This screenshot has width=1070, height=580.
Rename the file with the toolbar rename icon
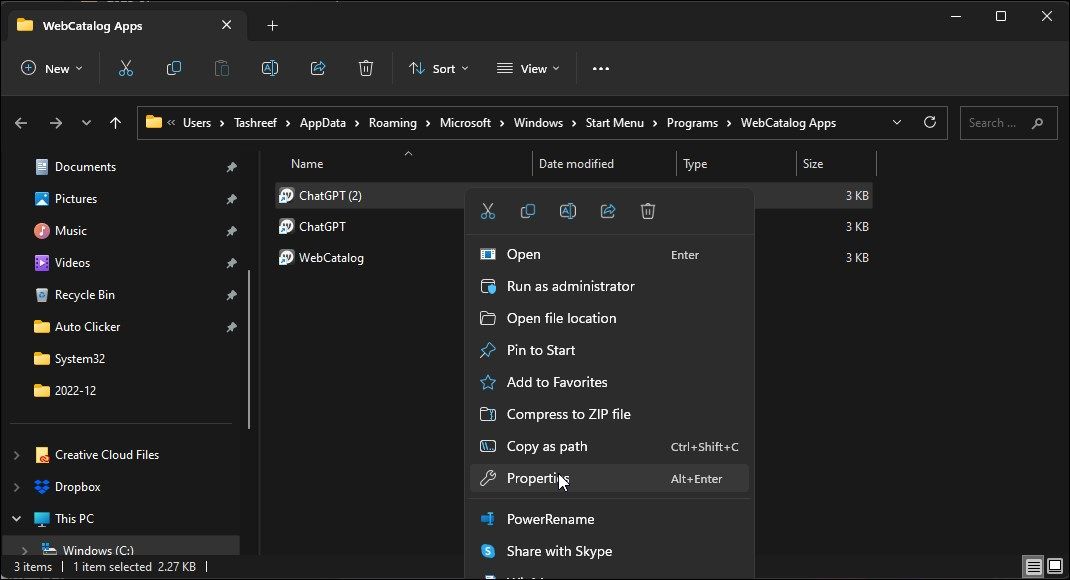[269, 68]
